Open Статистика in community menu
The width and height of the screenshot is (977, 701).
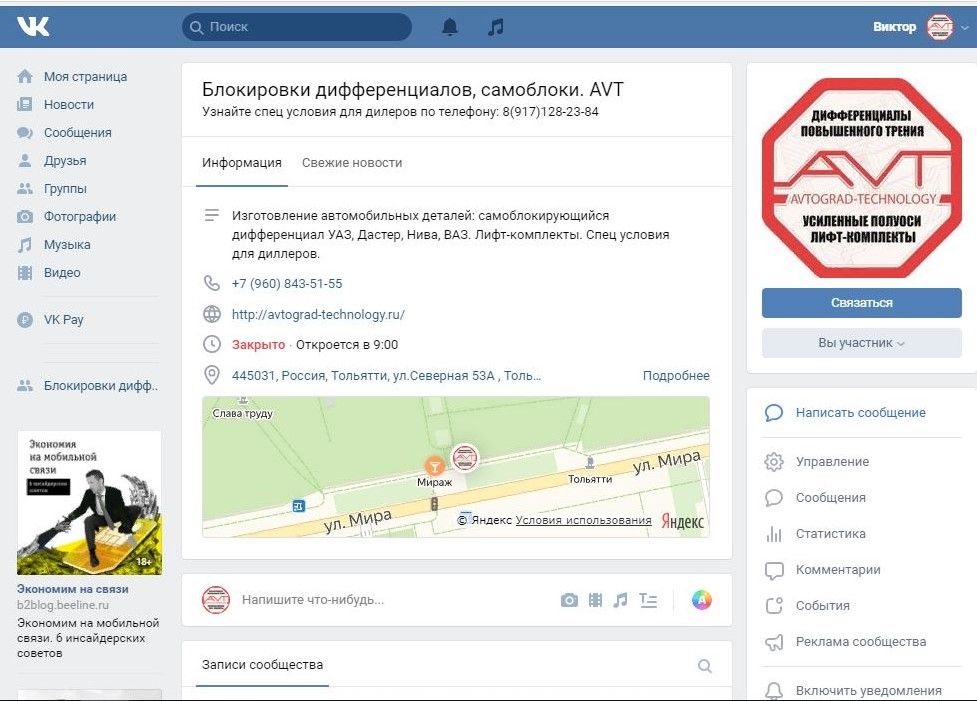coord(831,534)
